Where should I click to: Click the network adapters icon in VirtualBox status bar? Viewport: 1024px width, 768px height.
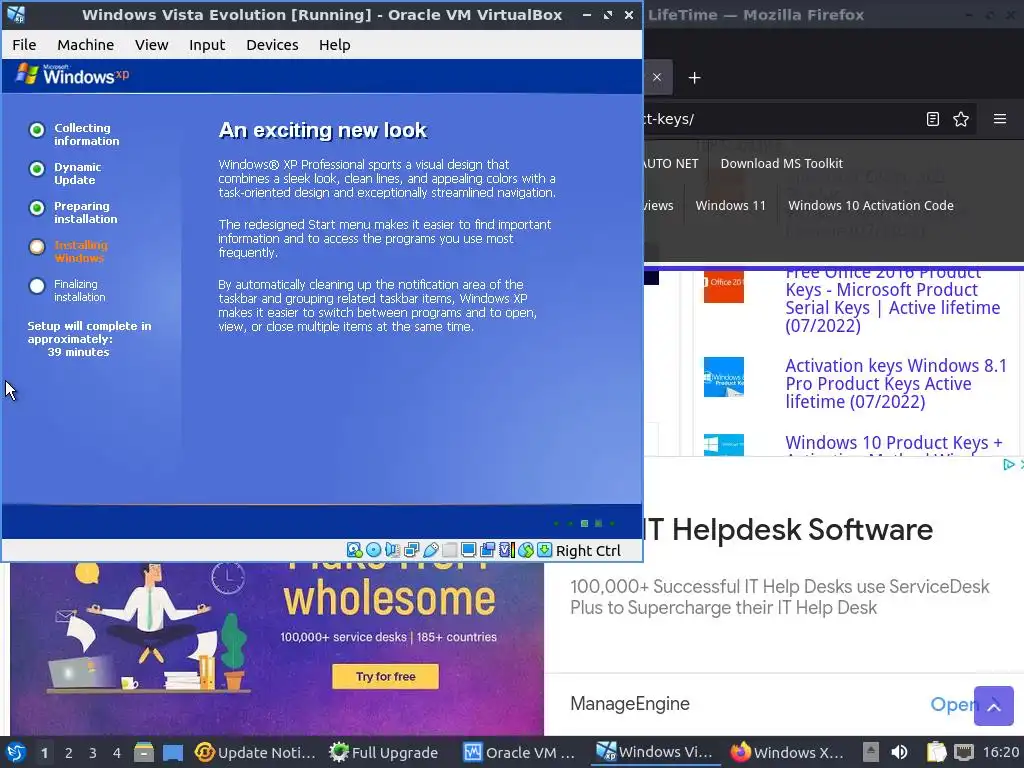[x=411, y=550]
